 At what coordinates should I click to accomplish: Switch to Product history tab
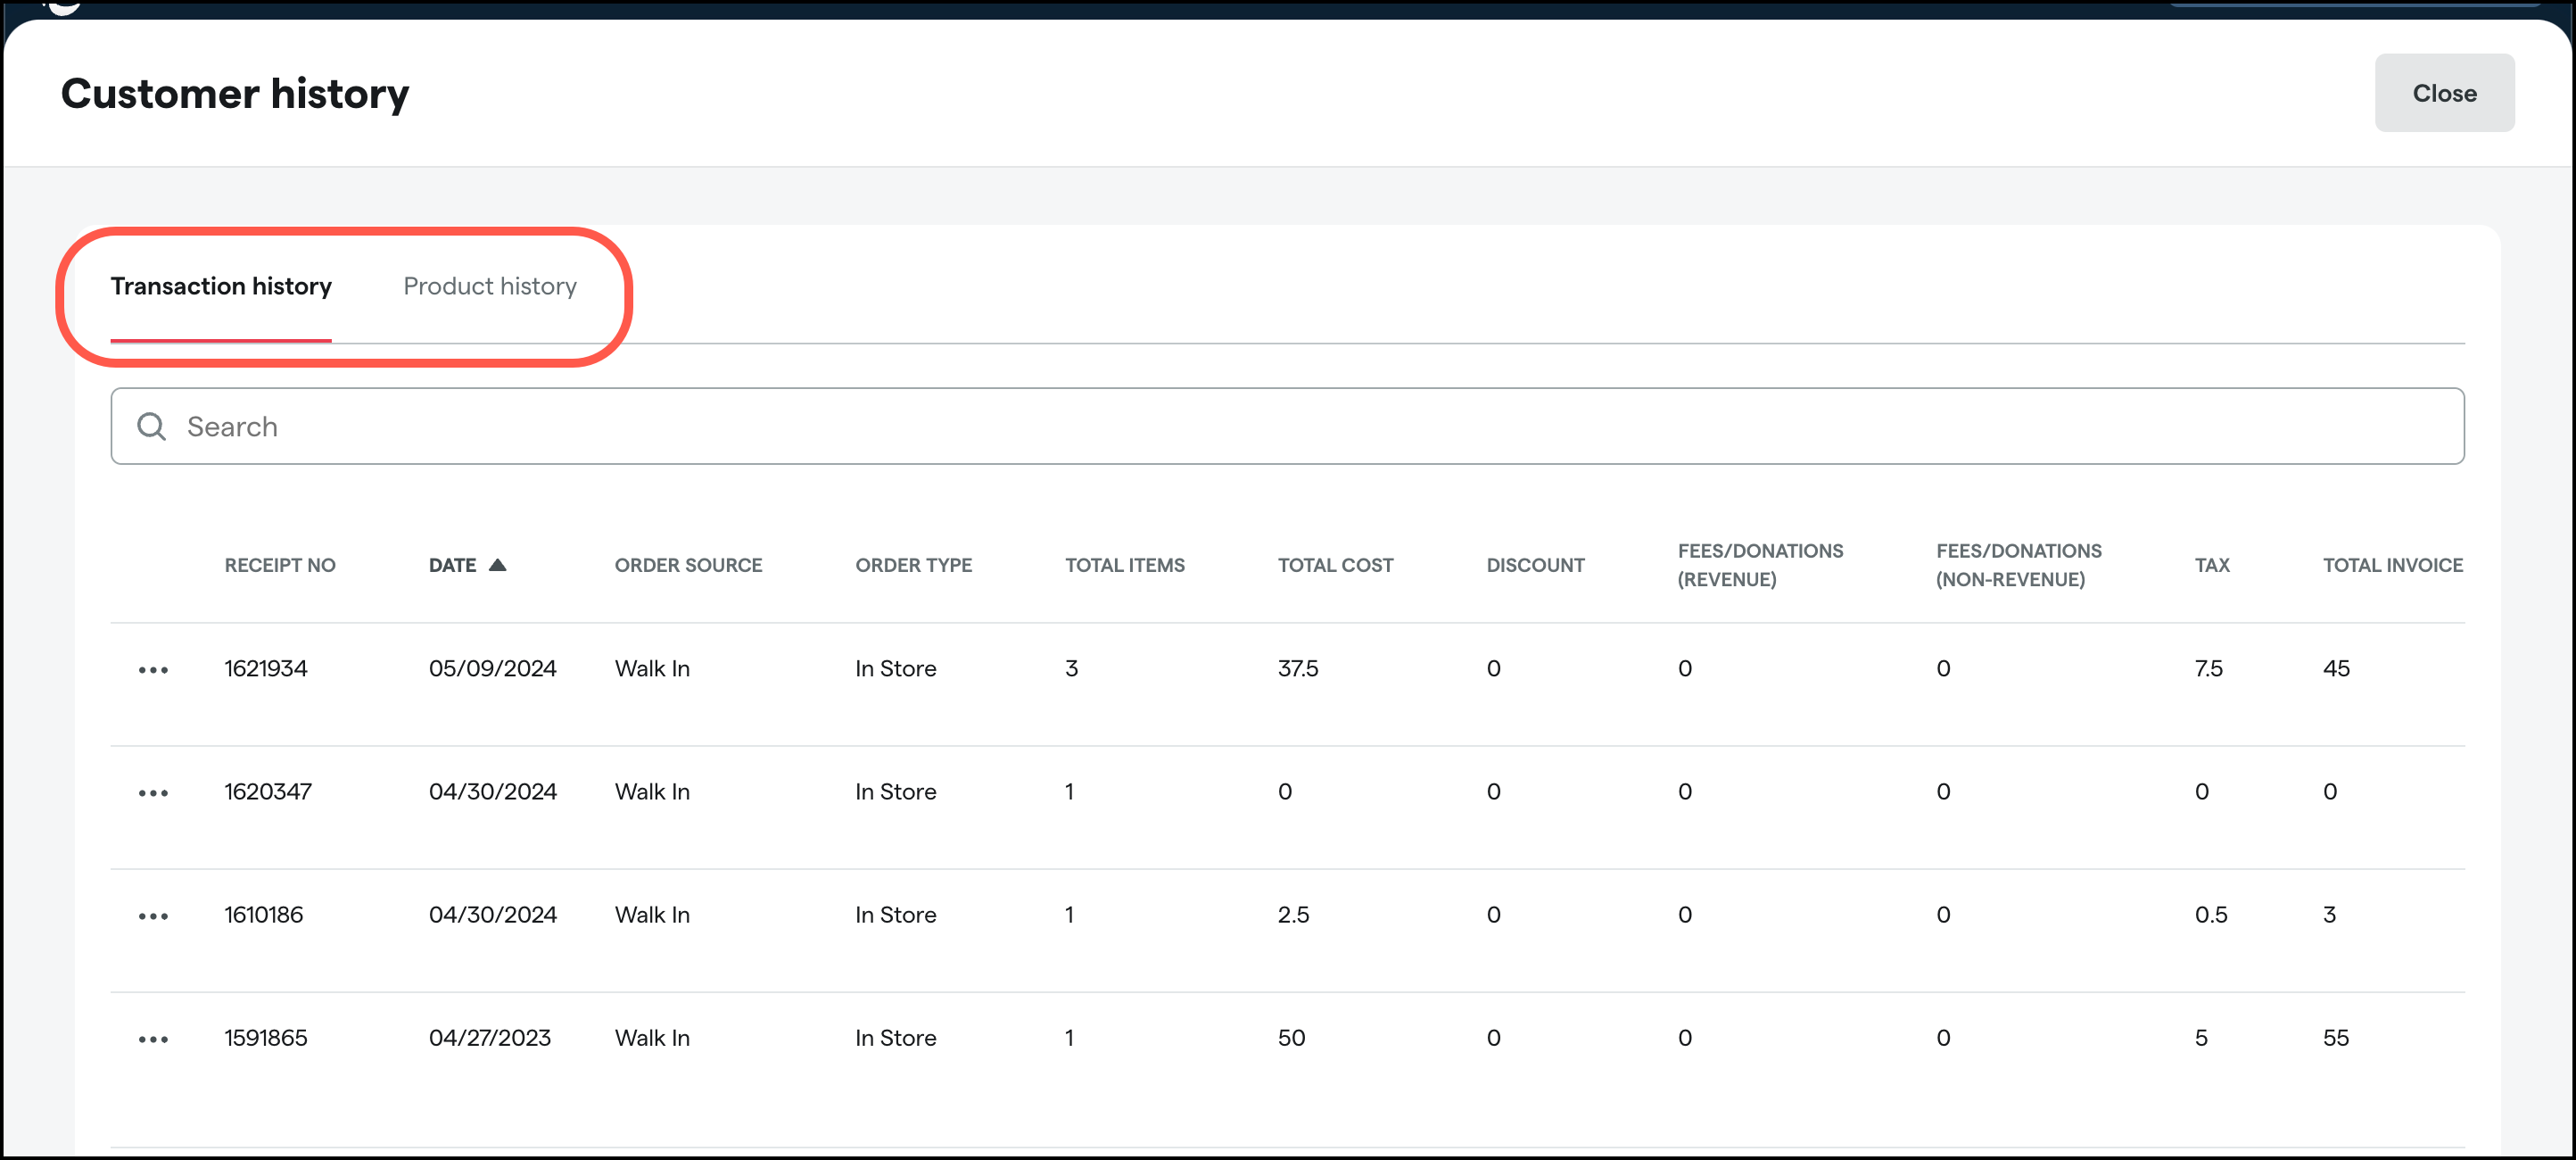(x=490, y=286)
